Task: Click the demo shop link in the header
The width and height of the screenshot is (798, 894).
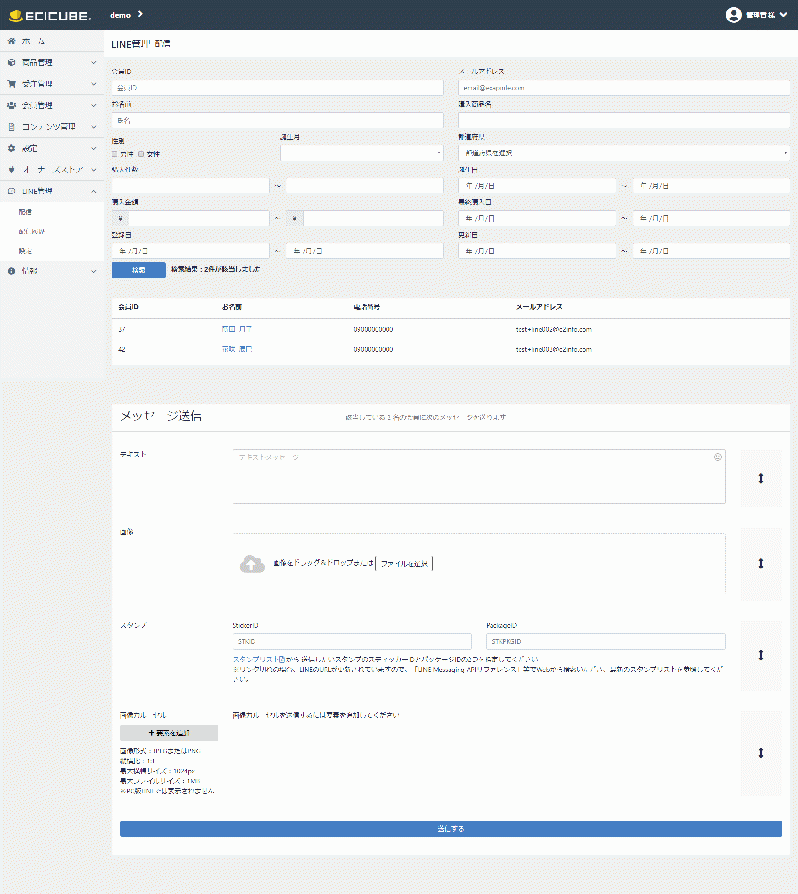Action: point(120,15)
